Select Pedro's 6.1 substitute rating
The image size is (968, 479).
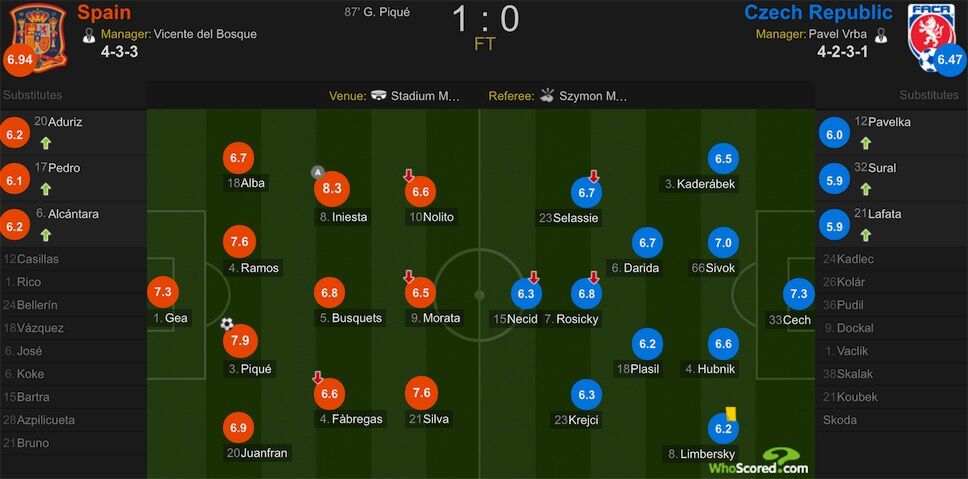point(15,180)
